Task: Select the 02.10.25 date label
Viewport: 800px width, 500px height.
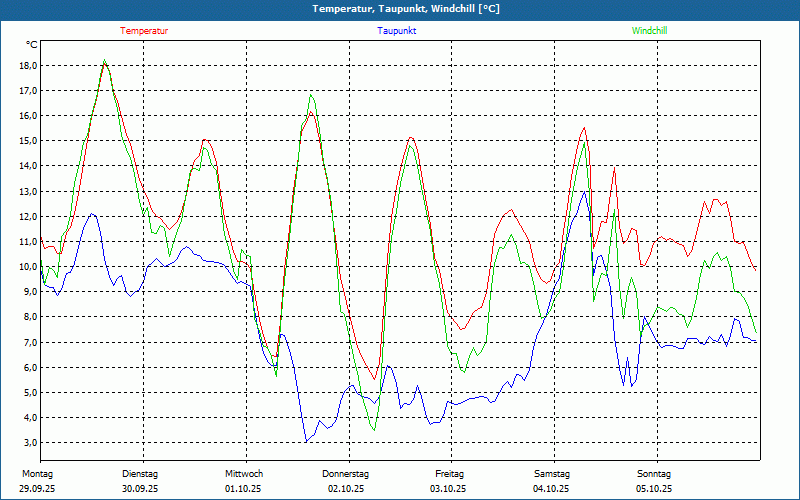Action: [346, 488]
